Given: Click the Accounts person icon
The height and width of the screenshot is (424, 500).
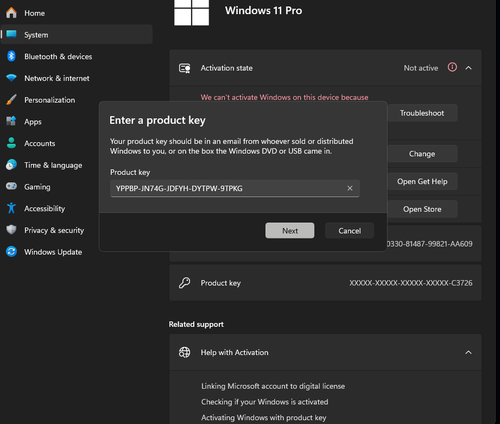Looking at the screenshot, I should (x=11, y=143).
